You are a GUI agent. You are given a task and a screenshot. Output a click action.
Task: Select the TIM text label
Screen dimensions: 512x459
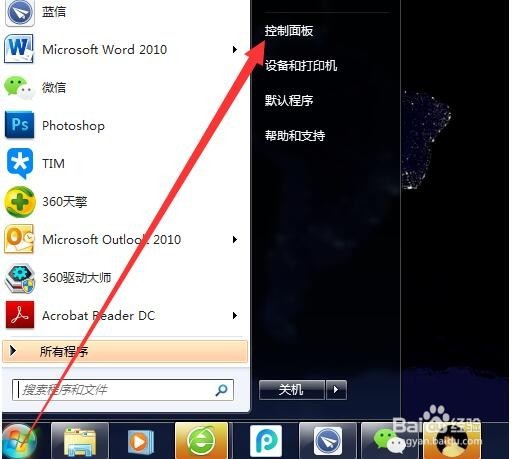click(x=53, y=164)
